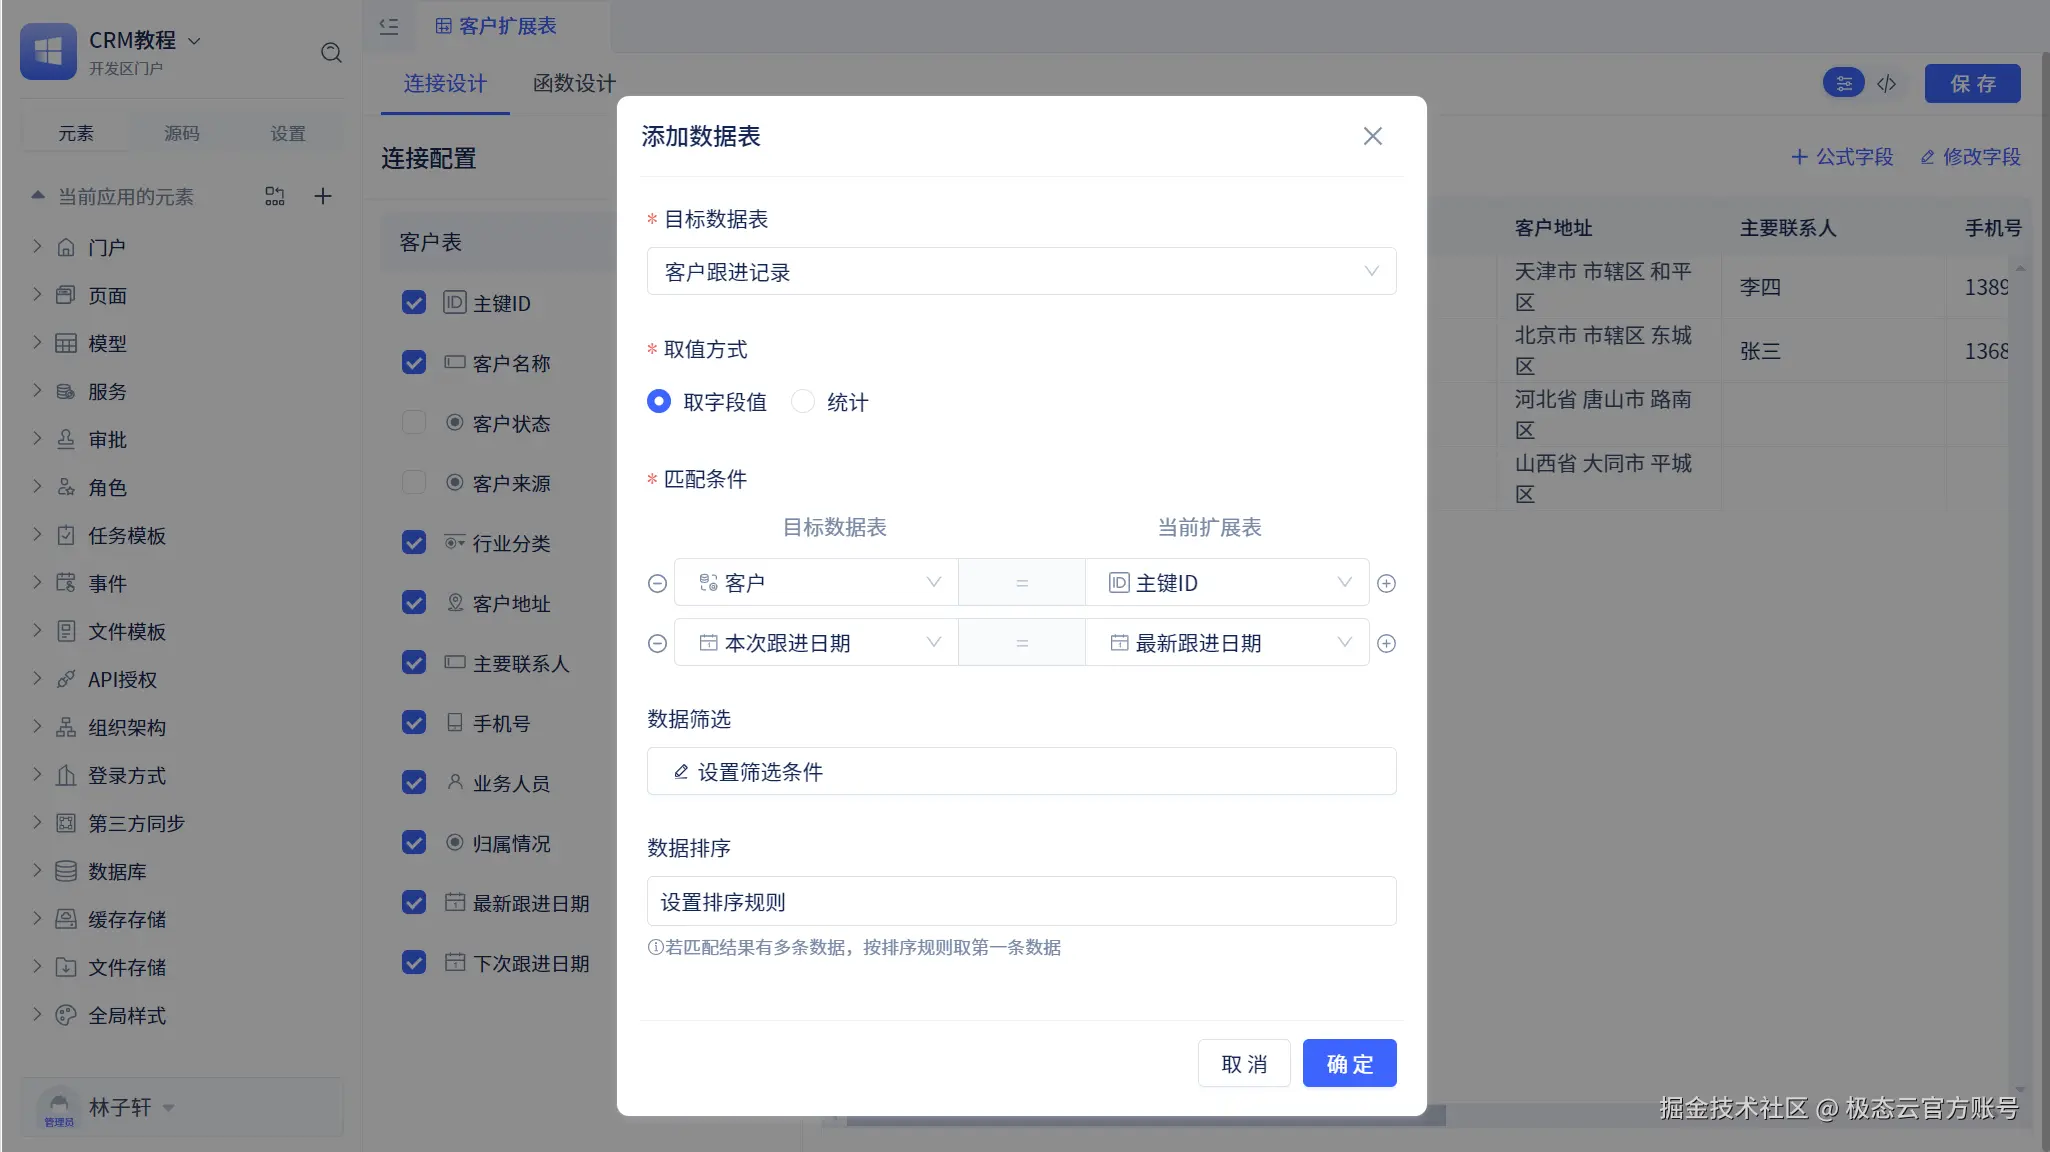Open the 目标数据表 dropdown
2050x1152 pixels.
1021,271
